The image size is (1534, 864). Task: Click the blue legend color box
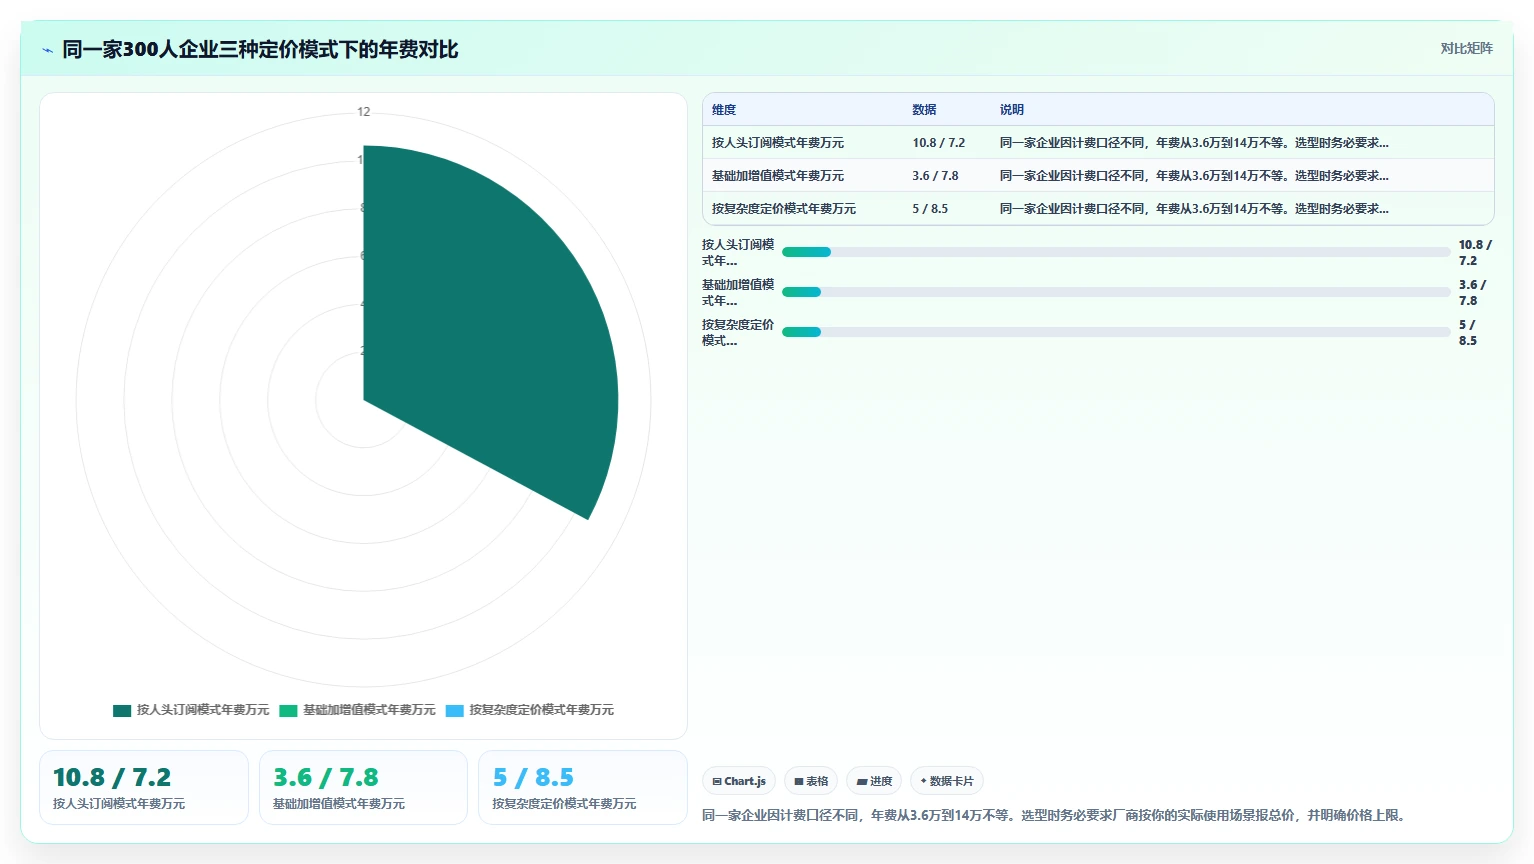[x=455, y=710]
